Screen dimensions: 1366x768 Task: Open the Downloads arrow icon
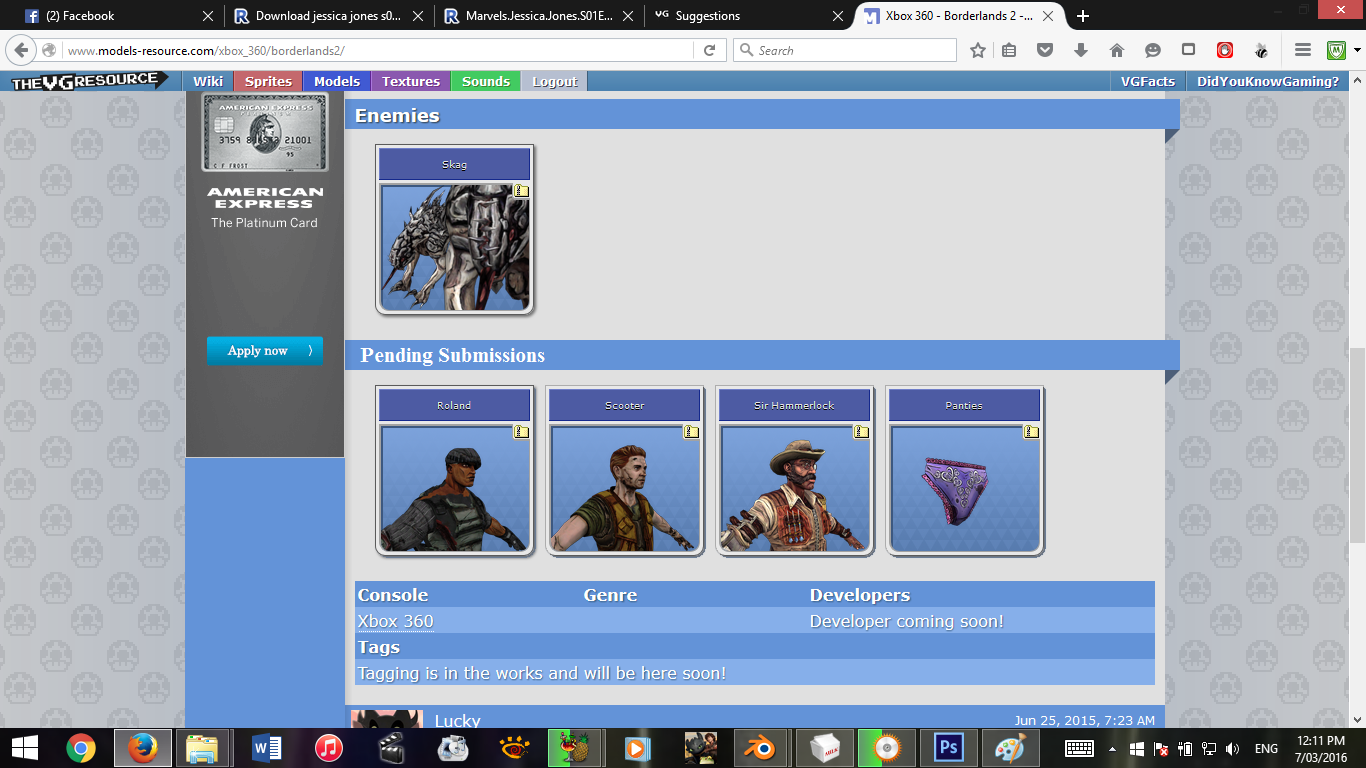[x=1081, y=50]
